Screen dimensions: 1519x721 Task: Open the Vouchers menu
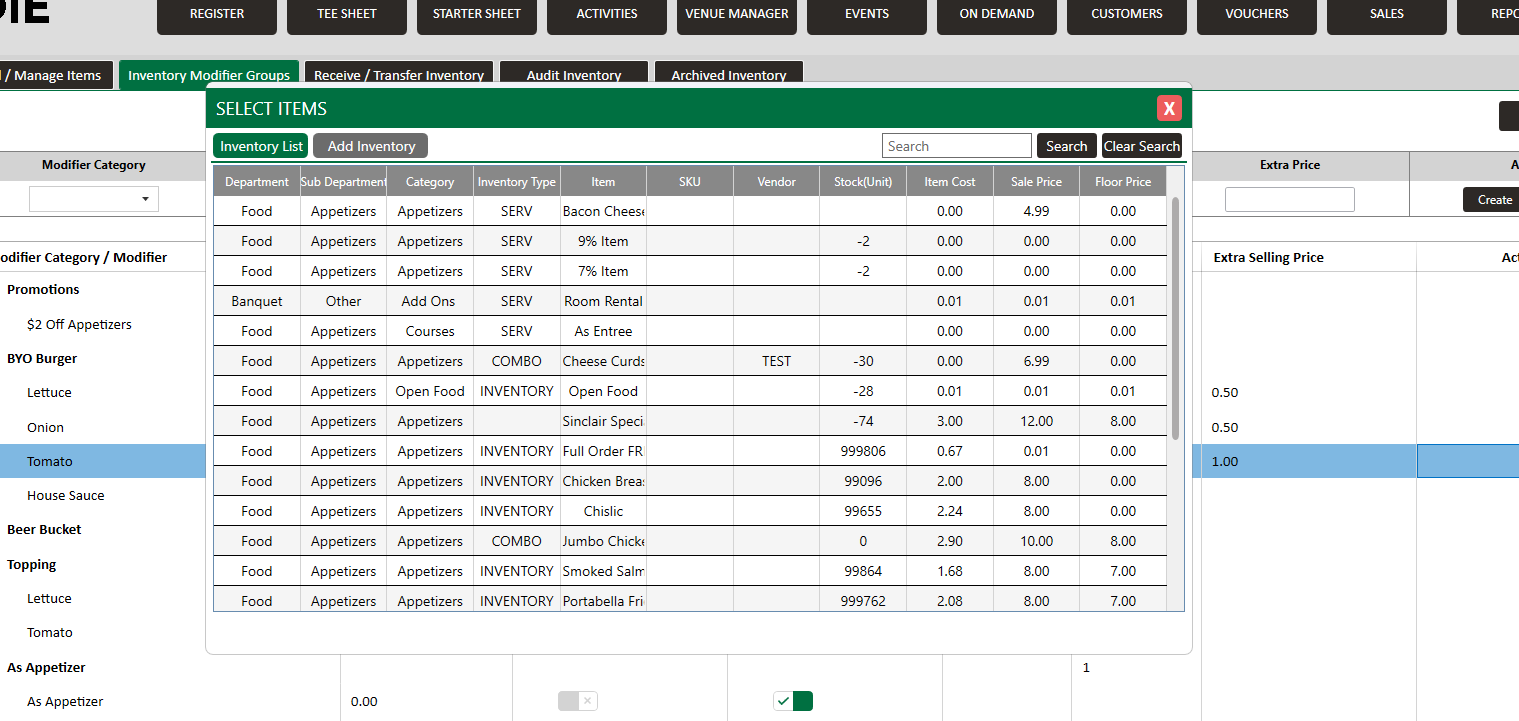coord(1257,14)
